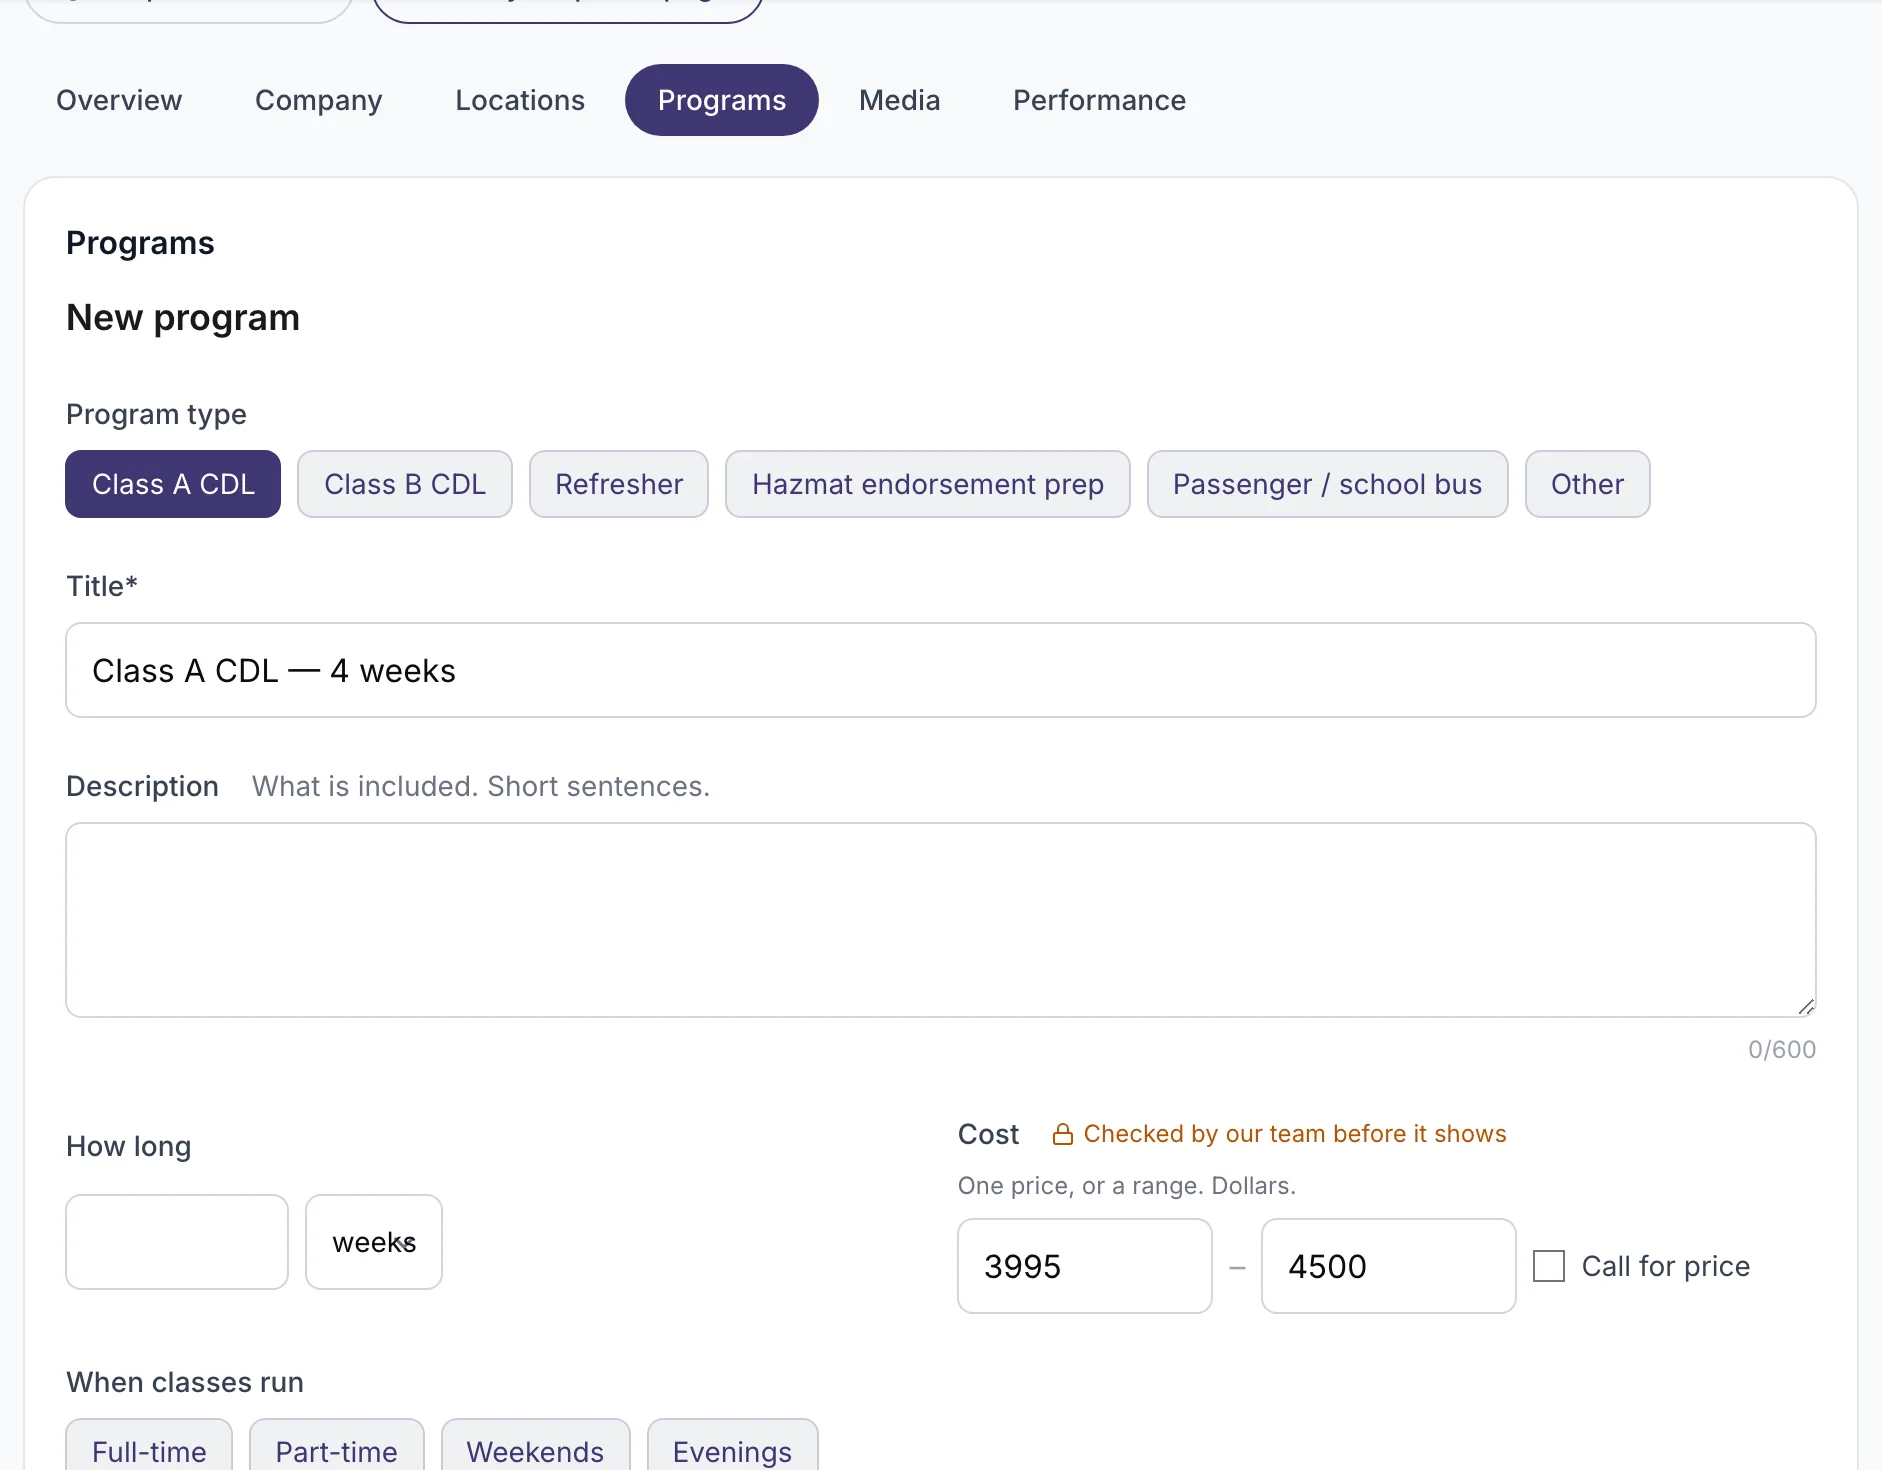Edit the minimum cost field 3995

1085,1266
